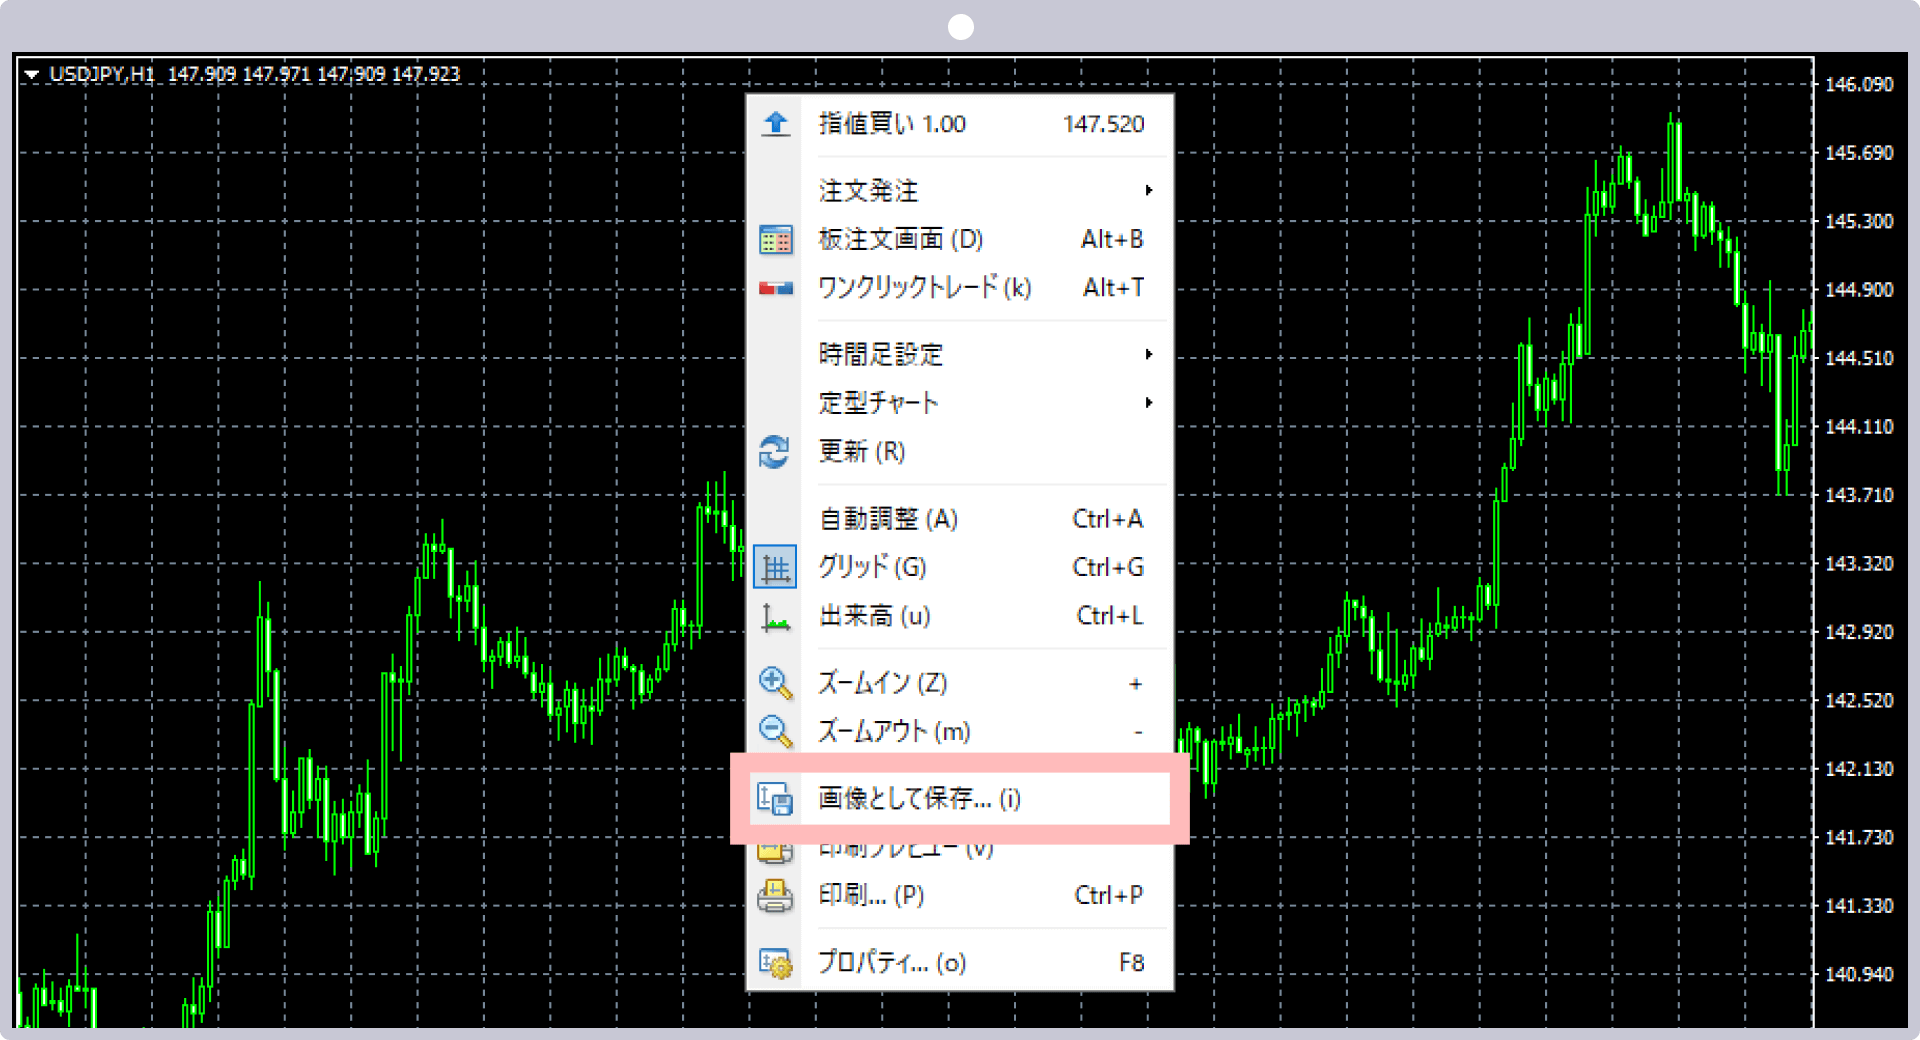1920x1040 pixels.
Task: Click the 更新 refresh icon
Action: 775,451
